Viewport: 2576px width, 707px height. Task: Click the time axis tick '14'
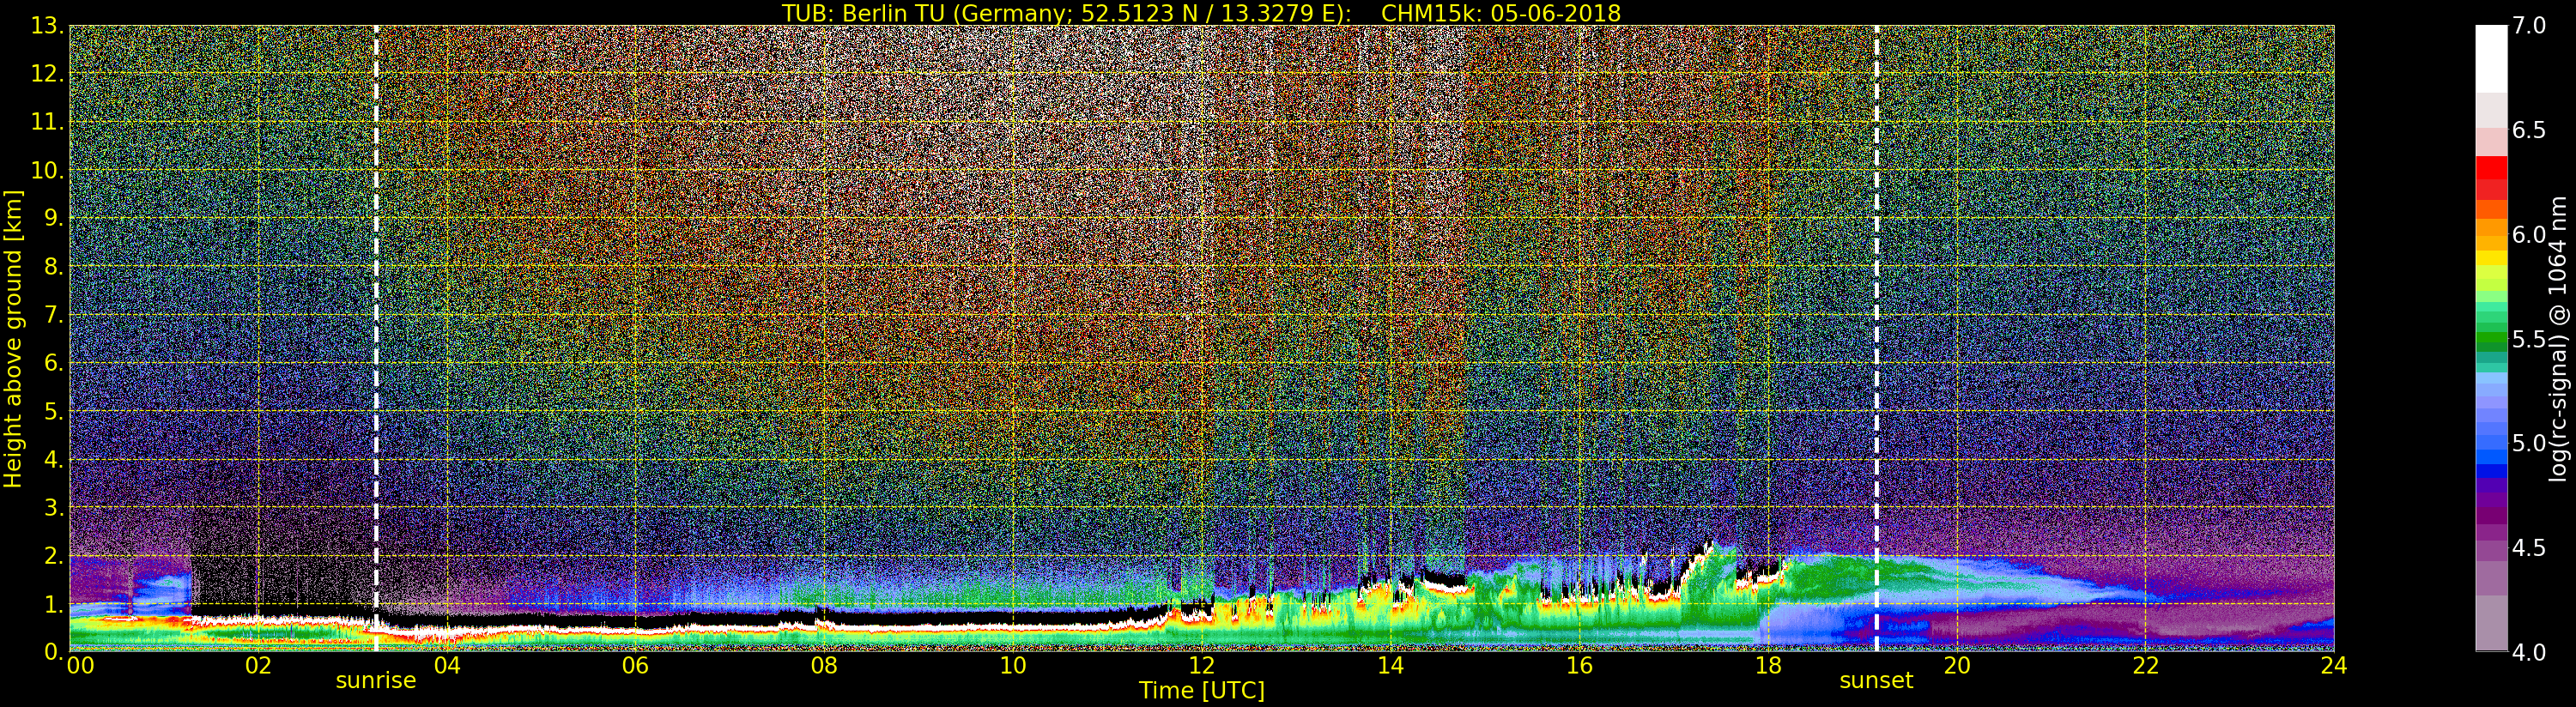click(x=1390, y=666)
